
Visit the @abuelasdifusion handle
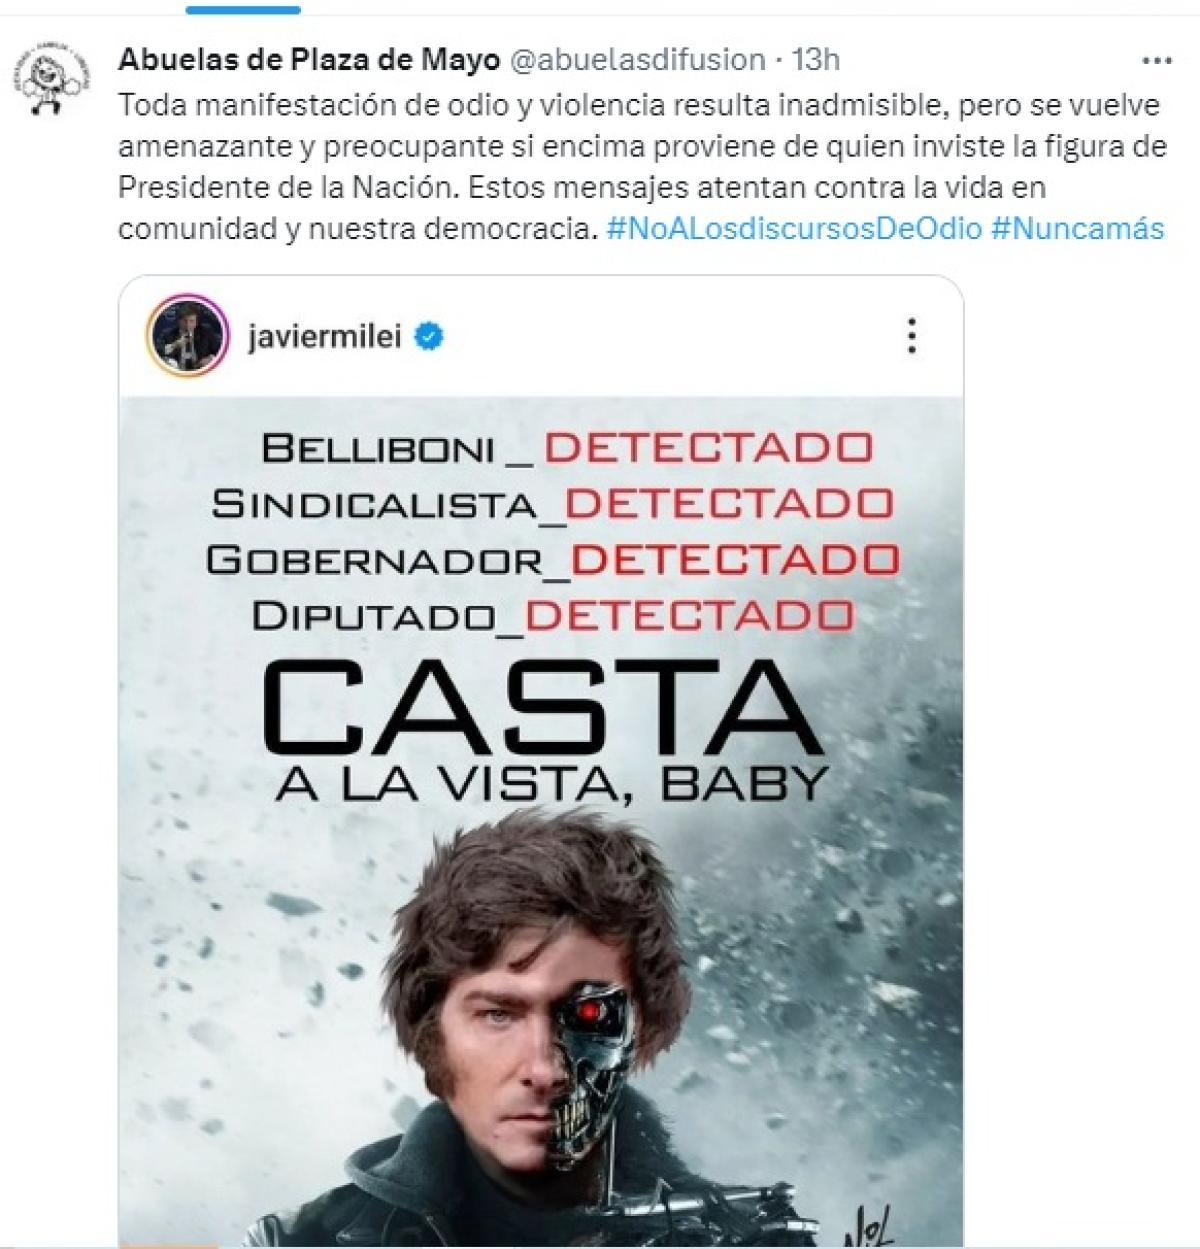pyautogui.click(x=638, y=60)
